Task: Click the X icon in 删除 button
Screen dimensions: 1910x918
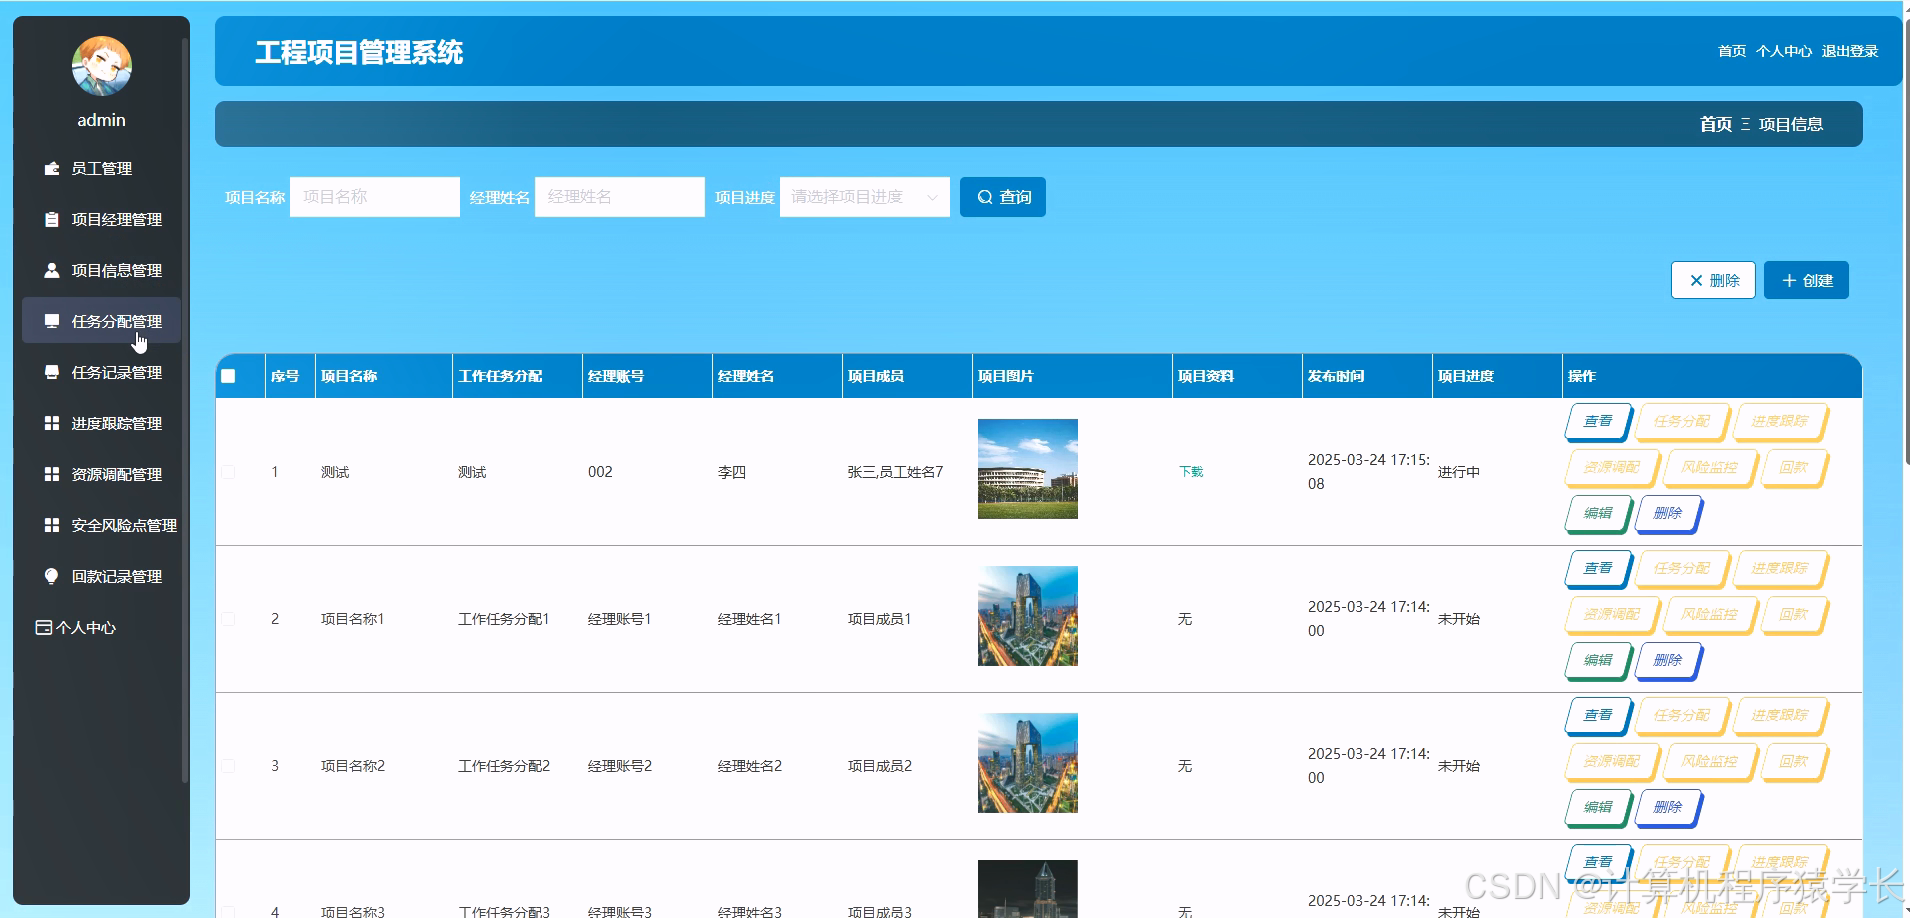Action: tap(1696, 280)
